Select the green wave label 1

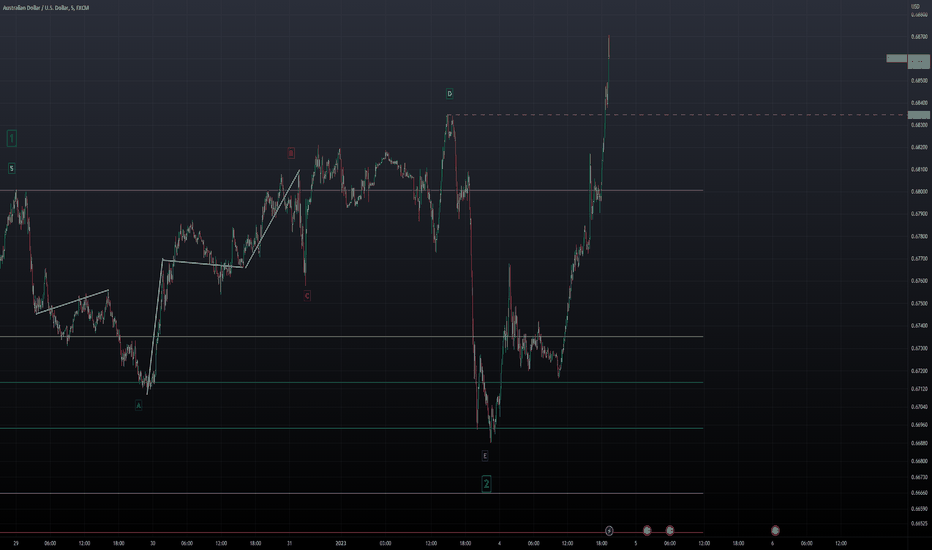point(11,139)
